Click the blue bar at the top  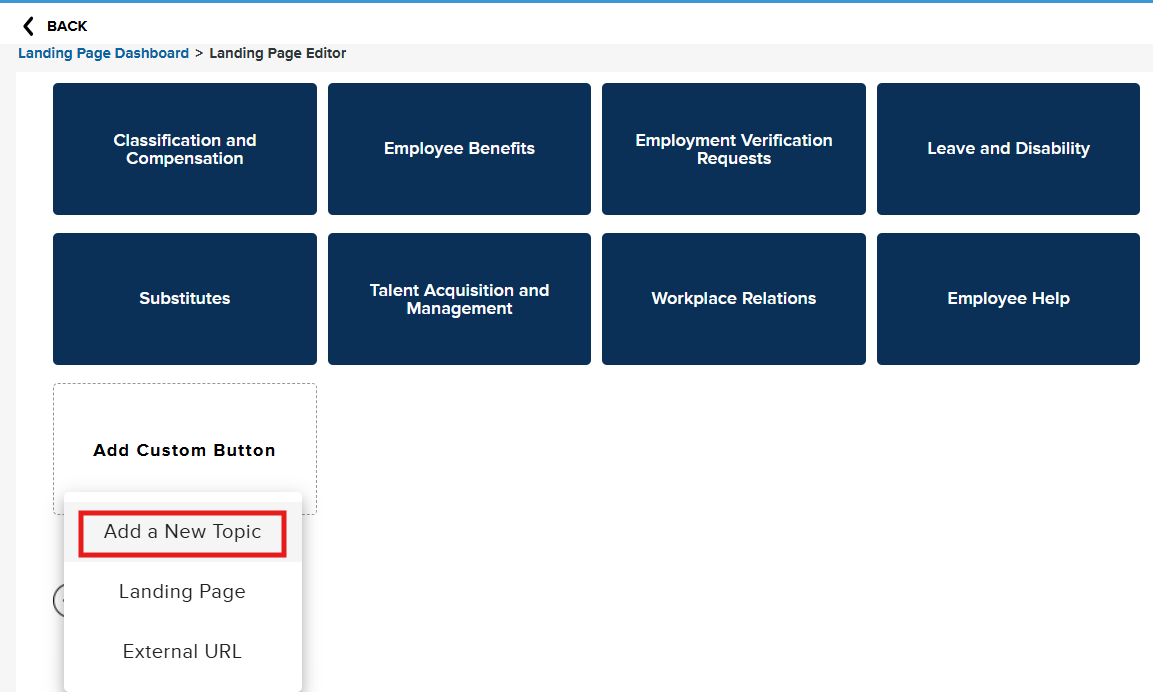tap(576, 3)
